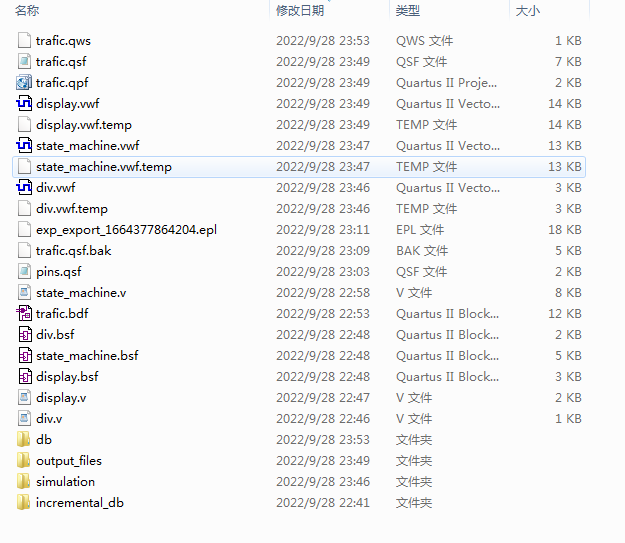
Task: Click the trafic.bdf block diagram icon
Action: point(24,313)
